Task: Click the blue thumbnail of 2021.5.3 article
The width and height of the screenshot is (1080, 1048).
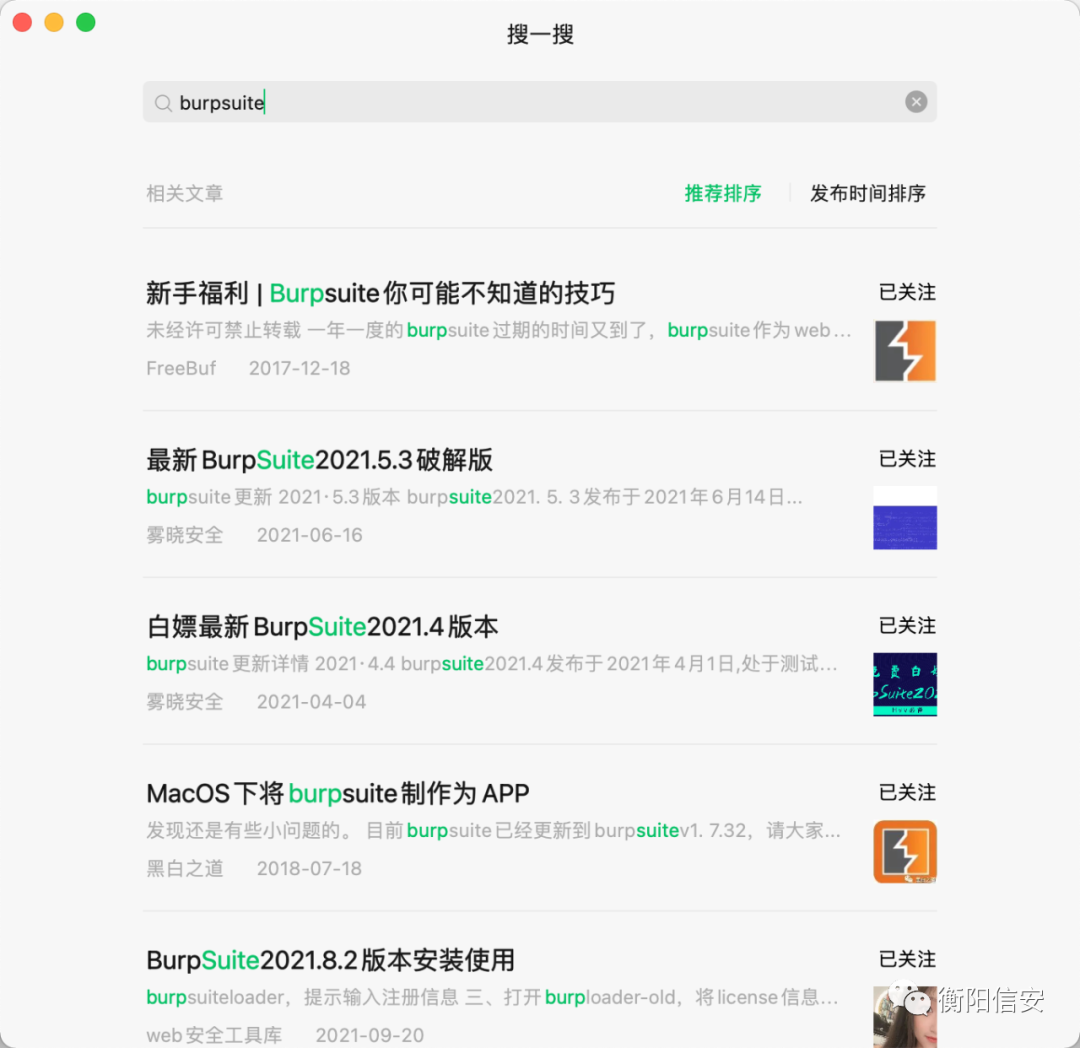Action: pyautogui.click(x=905, y=518)
